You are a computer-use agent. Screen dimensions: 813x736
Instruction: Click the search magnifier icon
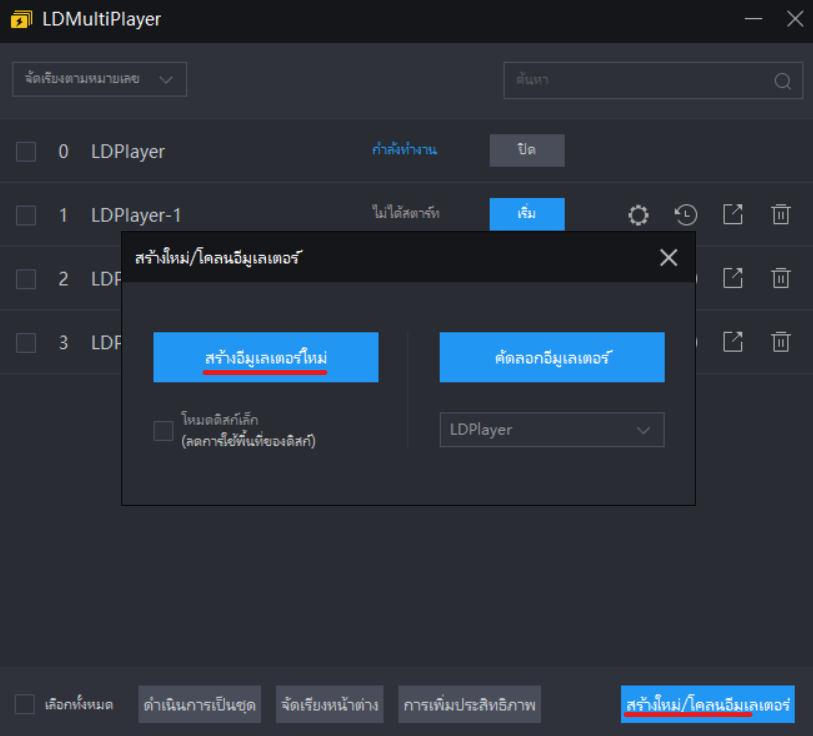coord(782,81)
